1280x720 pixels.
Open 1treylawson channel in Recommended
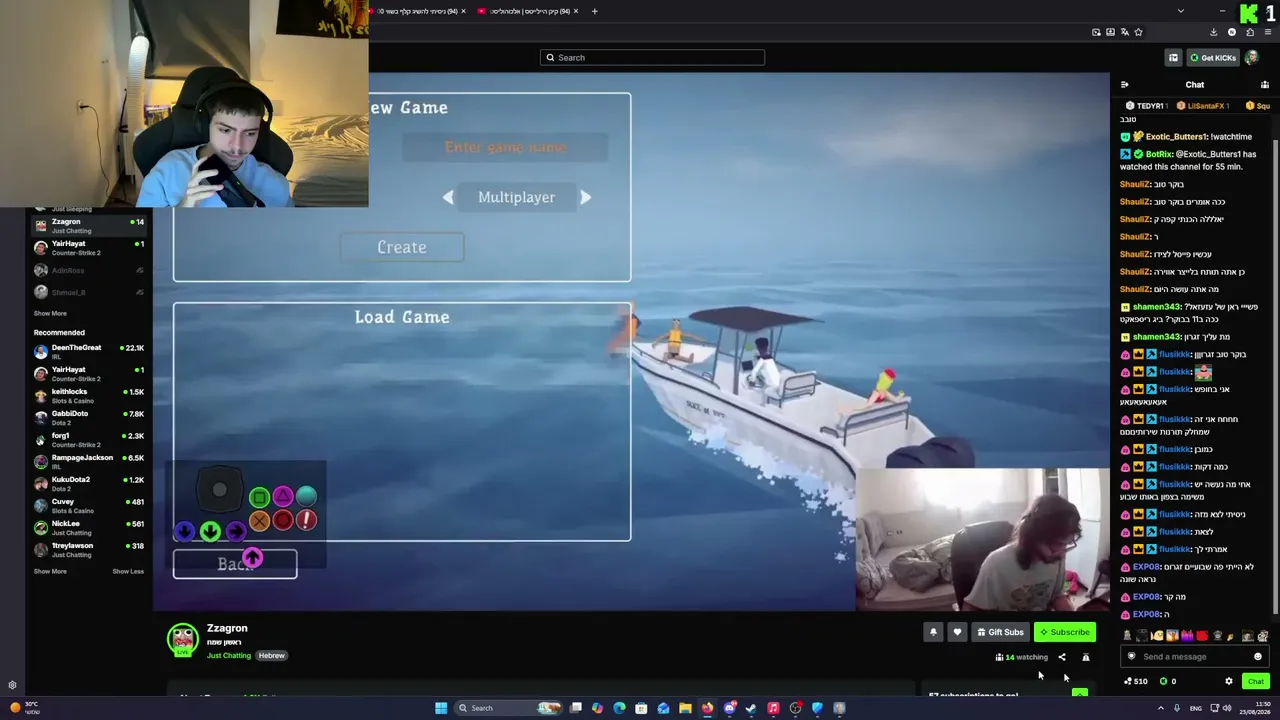point(89,548)
